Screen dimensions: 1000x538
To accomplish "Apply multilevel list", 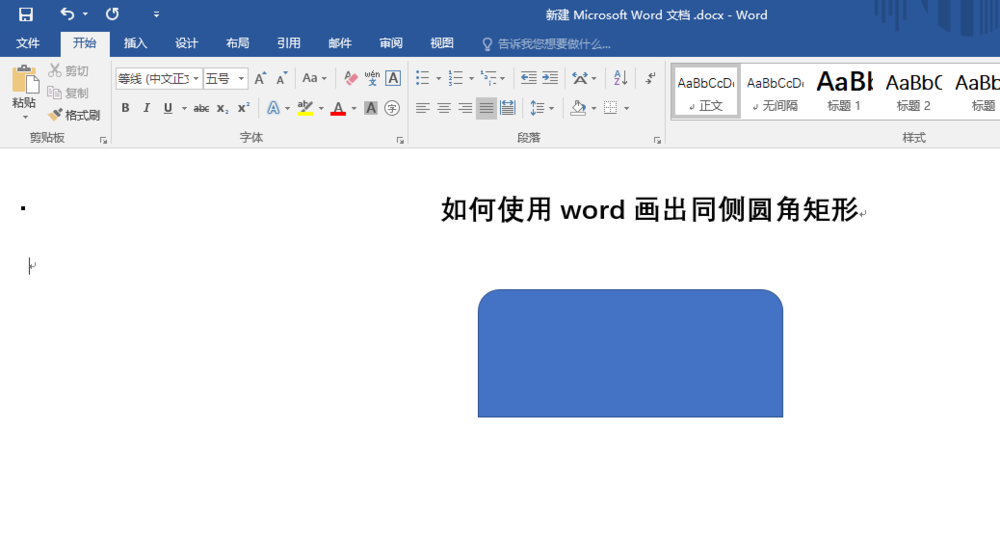I will coord(489,78).
